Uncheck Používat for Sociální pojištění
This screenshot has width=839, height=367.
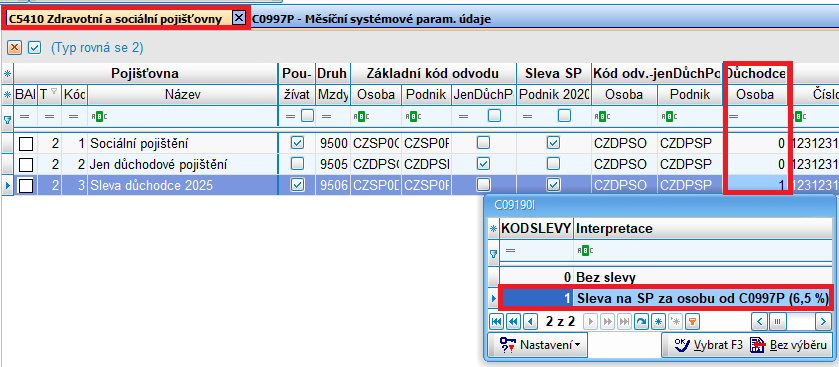pos(297,143)
